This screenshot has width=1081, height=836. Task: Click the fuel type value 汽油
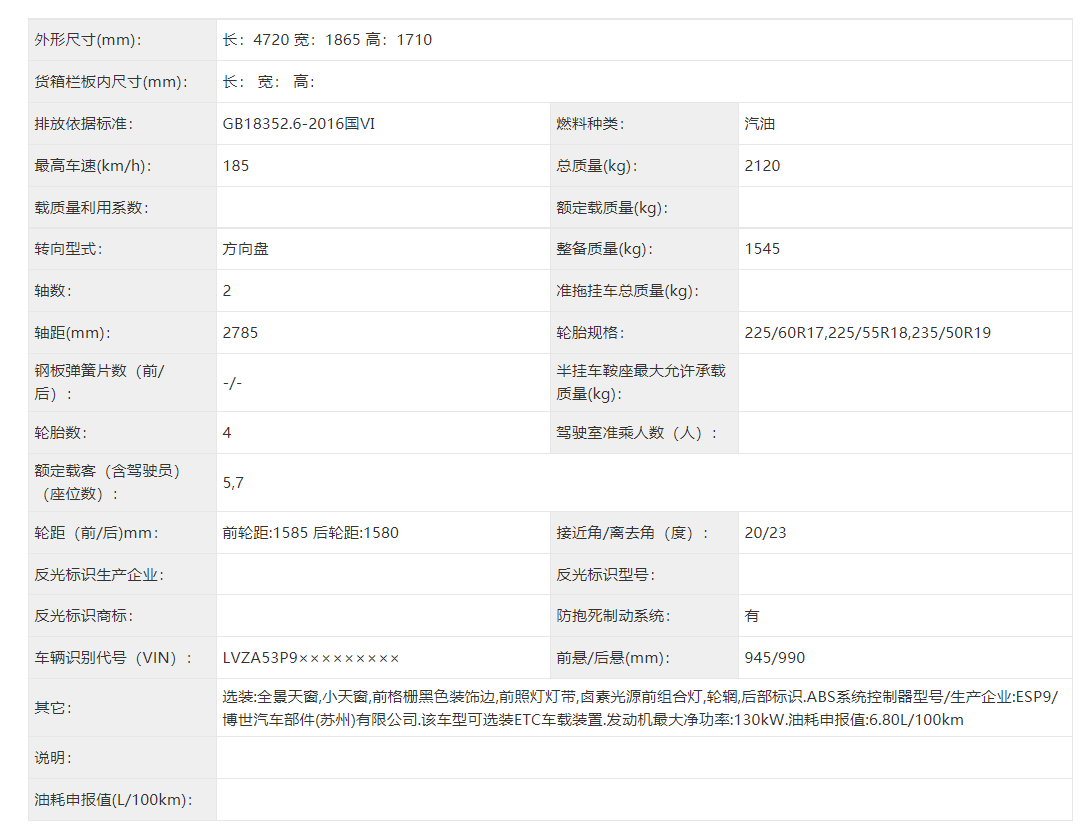(x=760, y=124)
